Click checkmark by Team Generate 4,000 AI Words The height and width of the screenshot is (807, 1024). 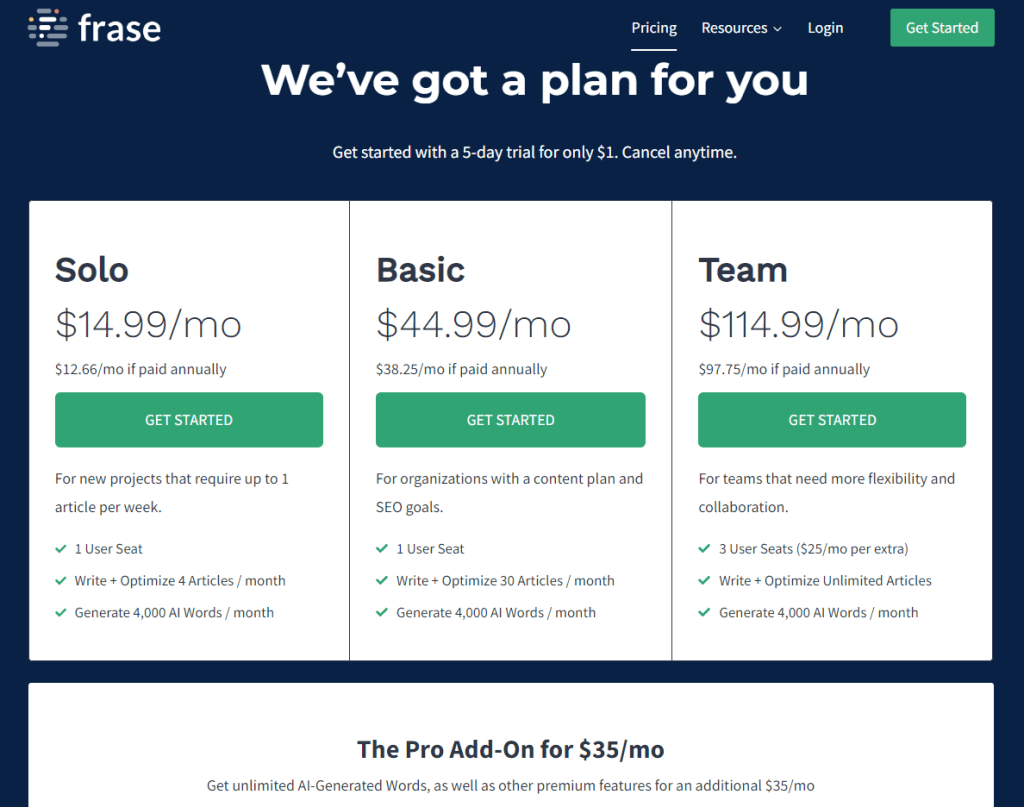(x=705, y=613)
